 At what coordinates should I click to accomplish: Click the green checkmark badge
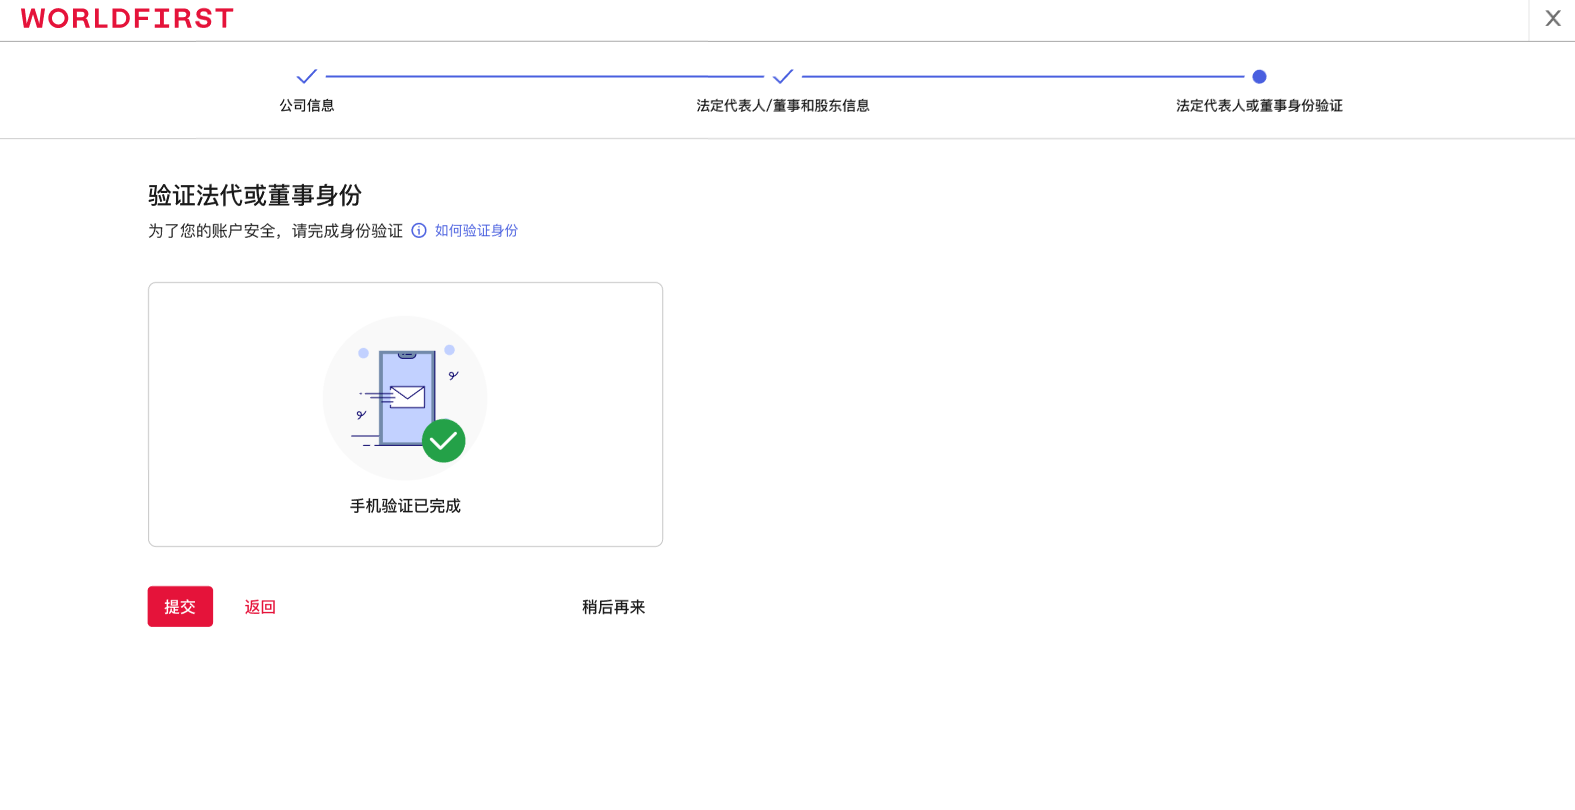[444, 441]
